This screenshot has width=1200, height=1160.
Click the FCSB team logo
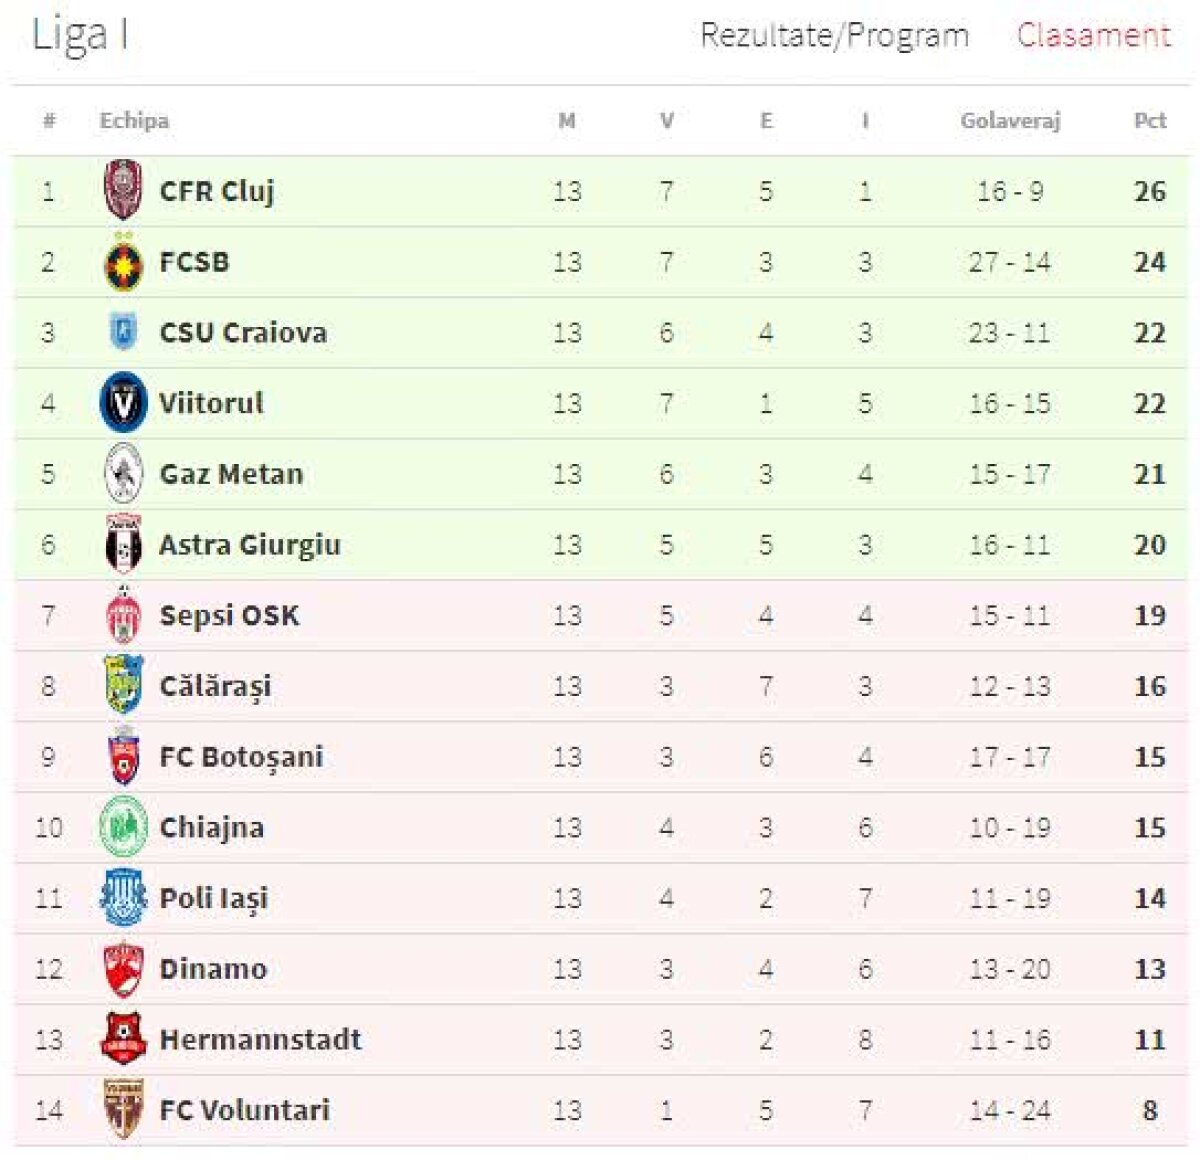click(x=123, y=263)
